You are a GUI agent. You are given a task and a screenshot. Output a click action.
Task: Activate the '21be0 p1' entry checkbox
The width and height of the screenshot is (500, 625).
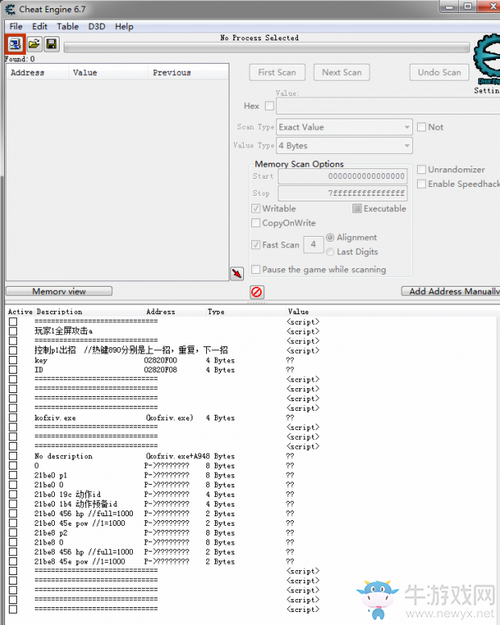pos(13,475)
